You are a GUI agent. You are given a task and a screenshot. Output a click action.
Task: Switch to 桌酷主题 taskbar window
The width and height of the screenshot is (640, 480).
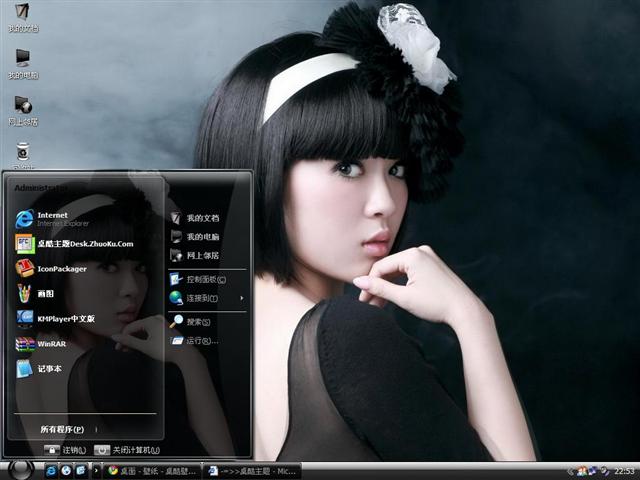(251, 471)
